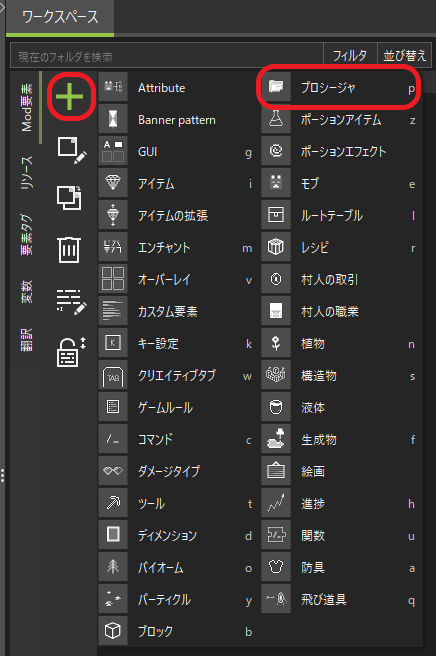The height and width of the screenshot is (656, 436).
Task: Click the ワークスペース tab
Action: (x=60, y=17)
